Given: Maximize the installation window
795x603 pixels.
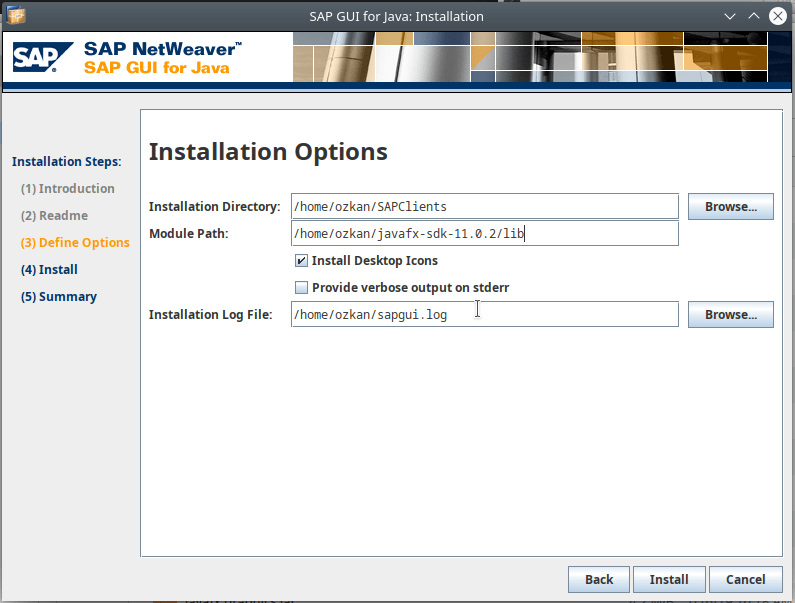Looking at the screenshot, I should (x=754, y=16).
